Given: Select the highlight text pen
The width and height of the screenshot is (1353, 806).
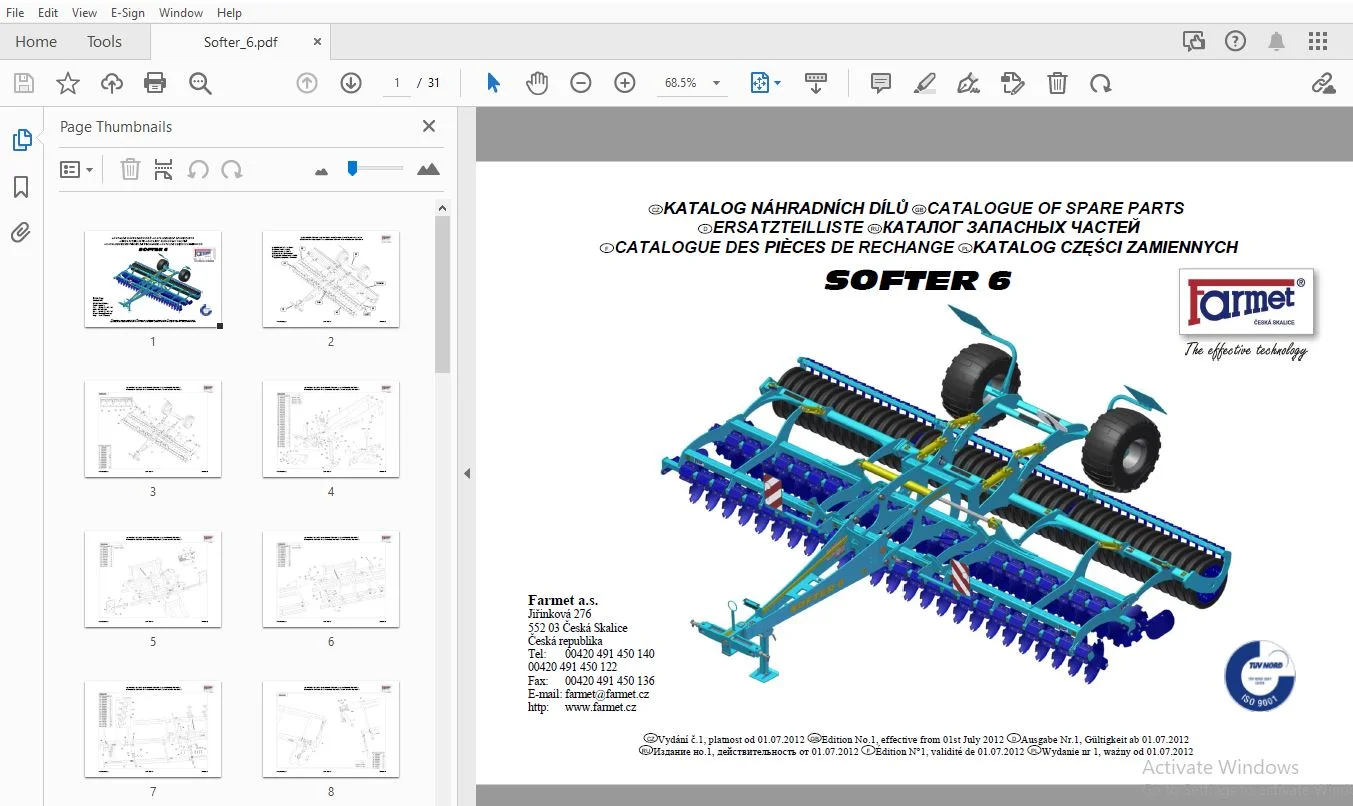Looking at the screenshot, I should click(x=925, y=83).
